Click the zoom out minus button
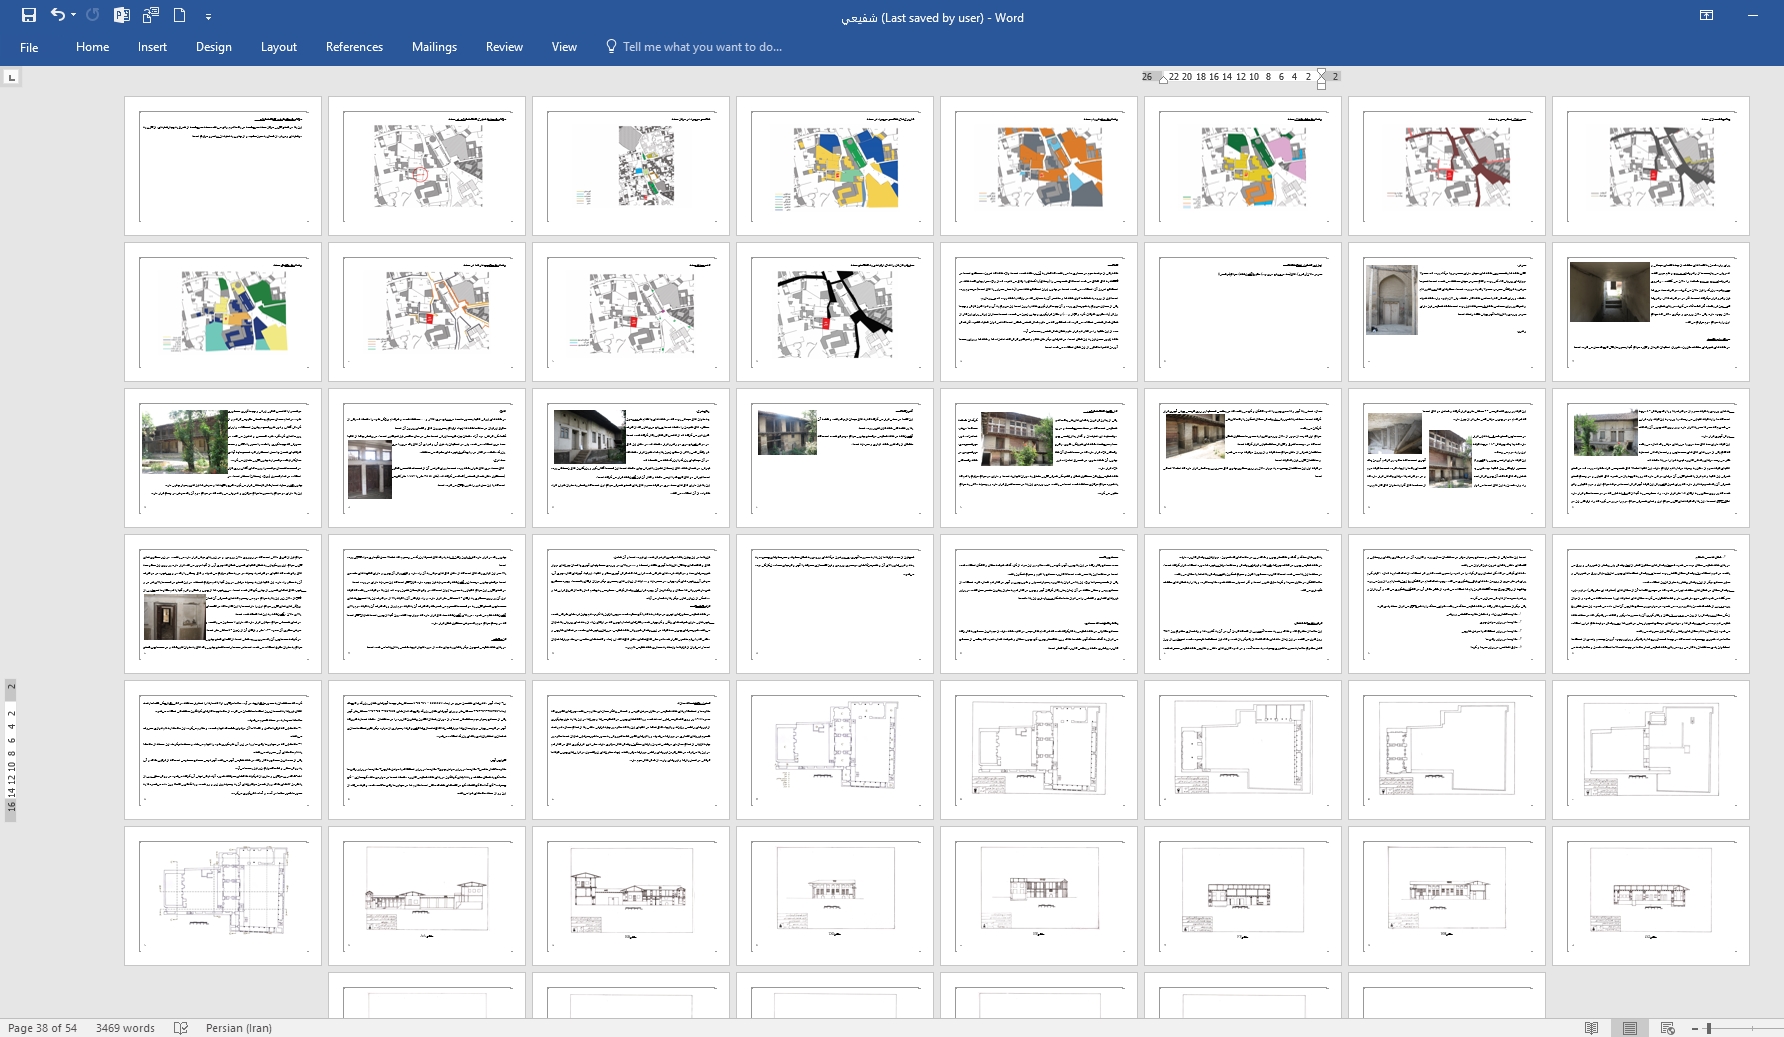This screenshot has height=1037, width=1784. [1695, 1028]
